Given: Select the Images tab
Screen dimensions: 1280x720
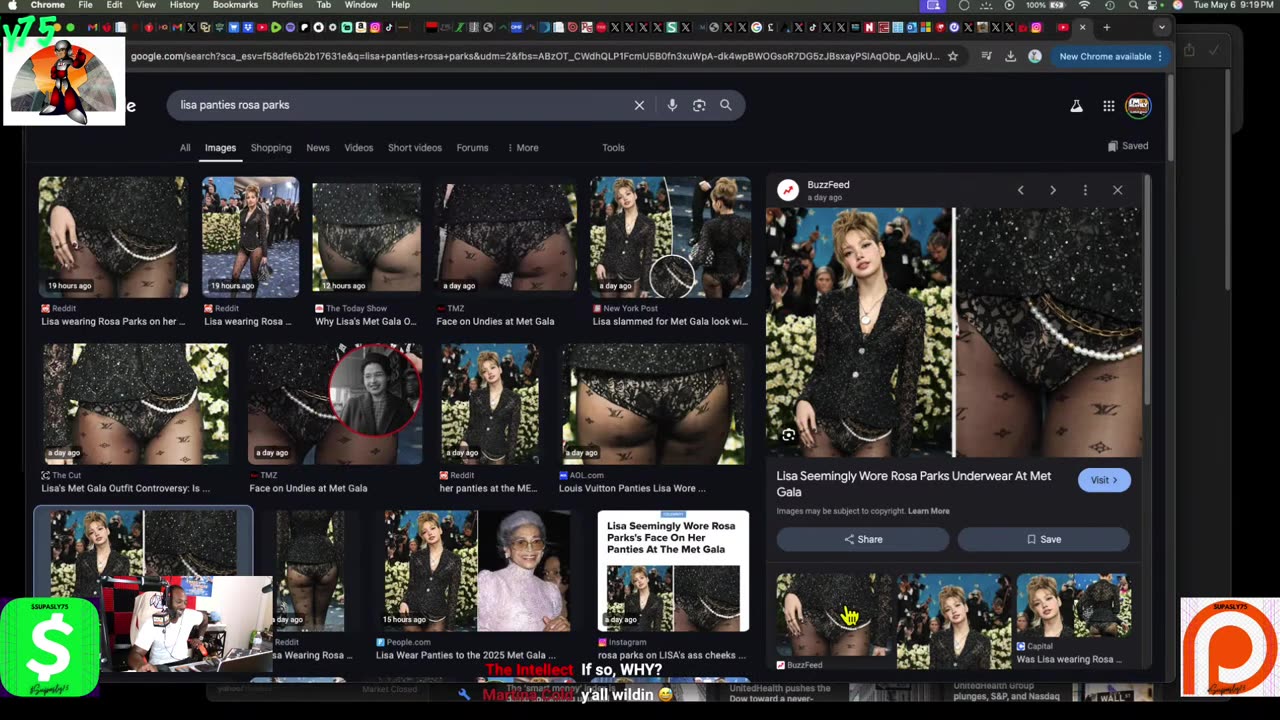Looking at the screenshot, I should coord(220,148).
